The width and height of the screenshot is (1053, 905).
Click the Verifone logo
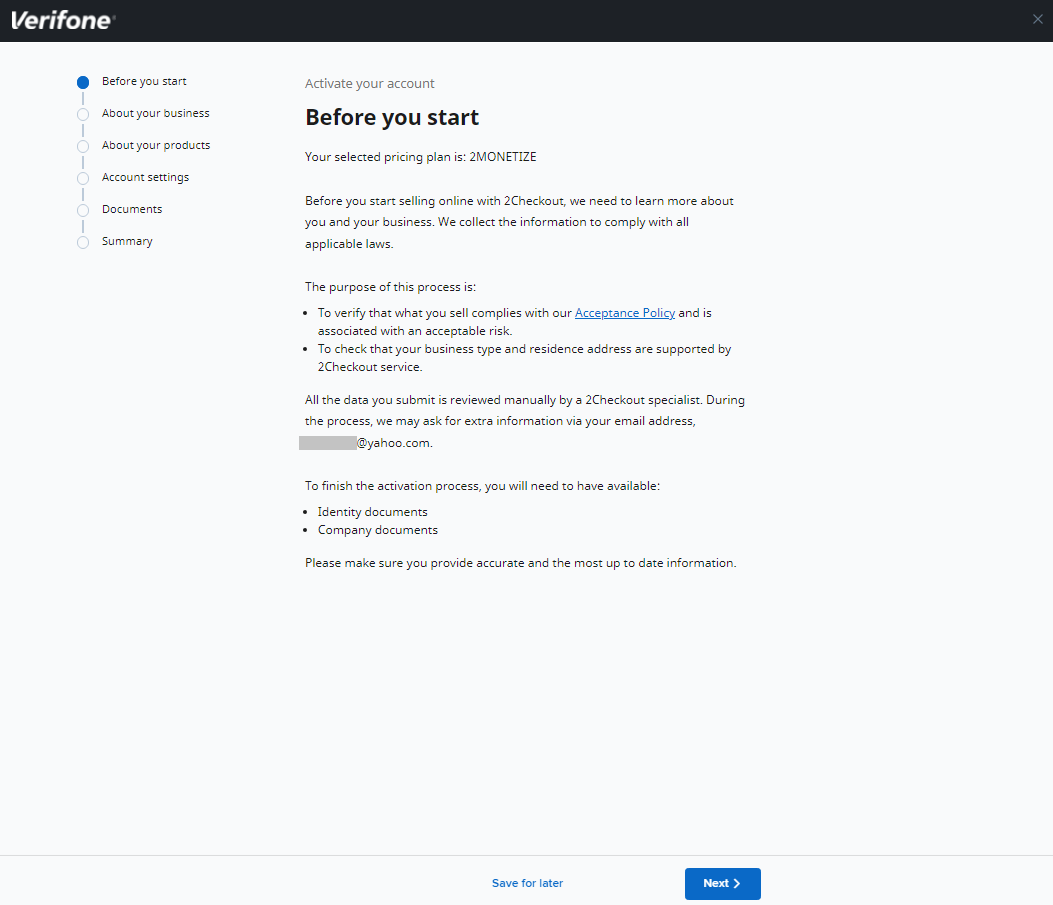[63, 20]
